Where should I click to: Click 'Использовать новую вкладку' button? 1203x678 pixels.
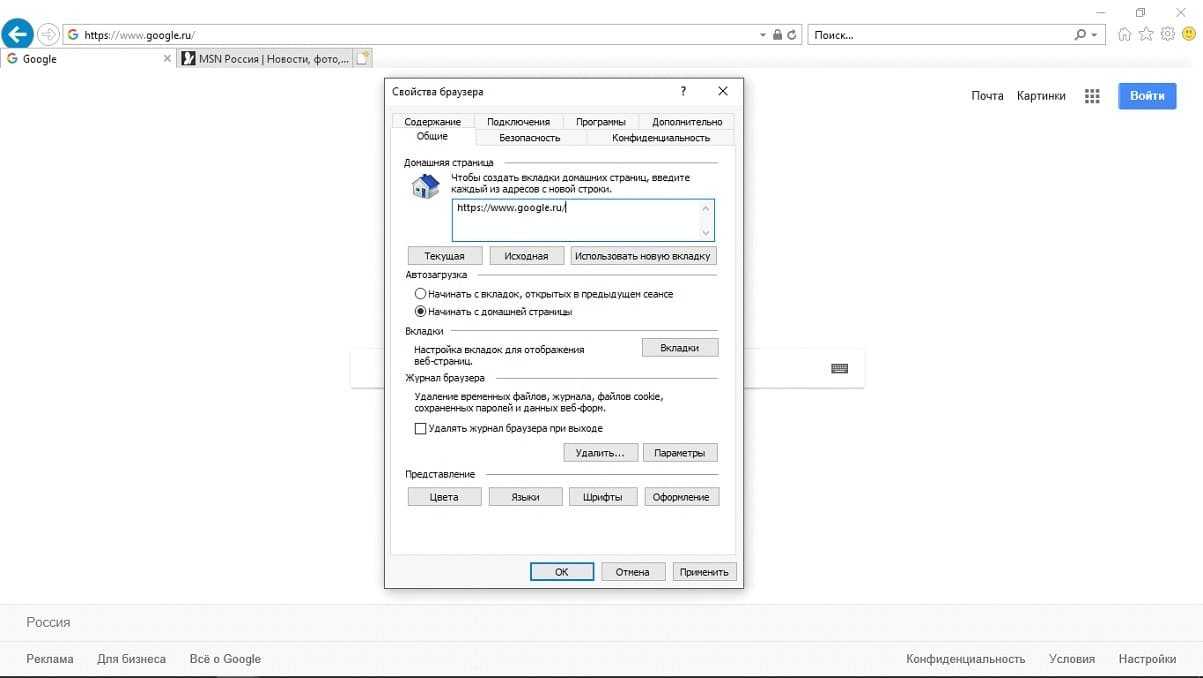coord(643,256)
